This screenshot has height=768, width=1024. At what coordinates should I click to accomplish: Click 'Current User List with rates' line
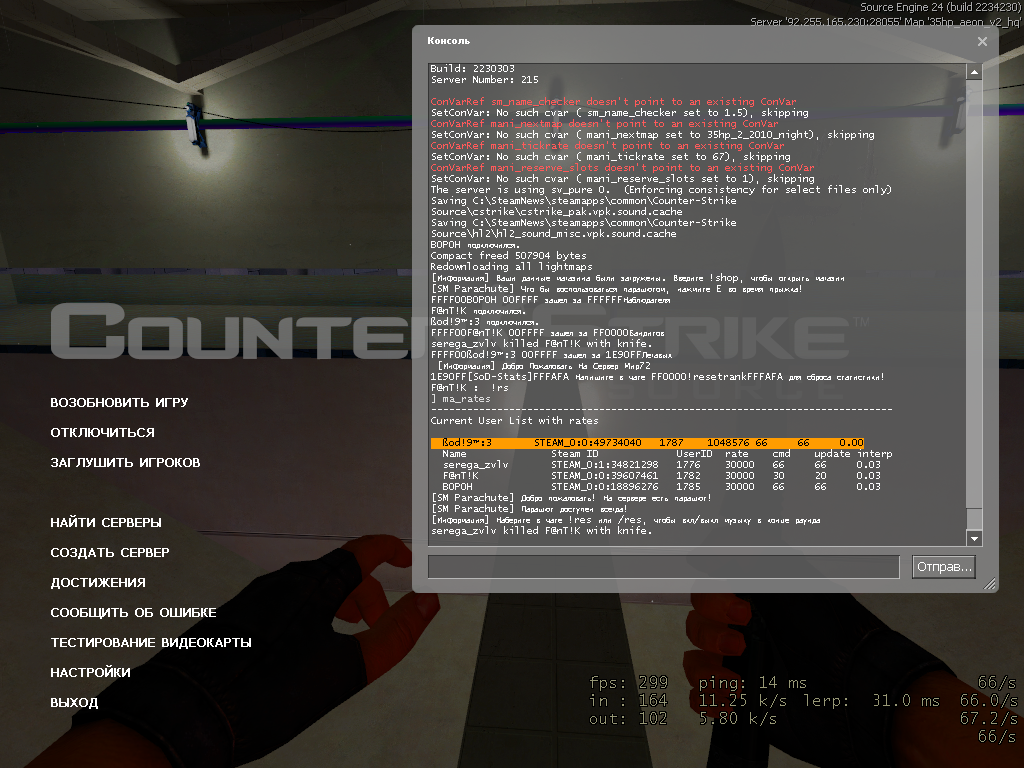(515, 421)
